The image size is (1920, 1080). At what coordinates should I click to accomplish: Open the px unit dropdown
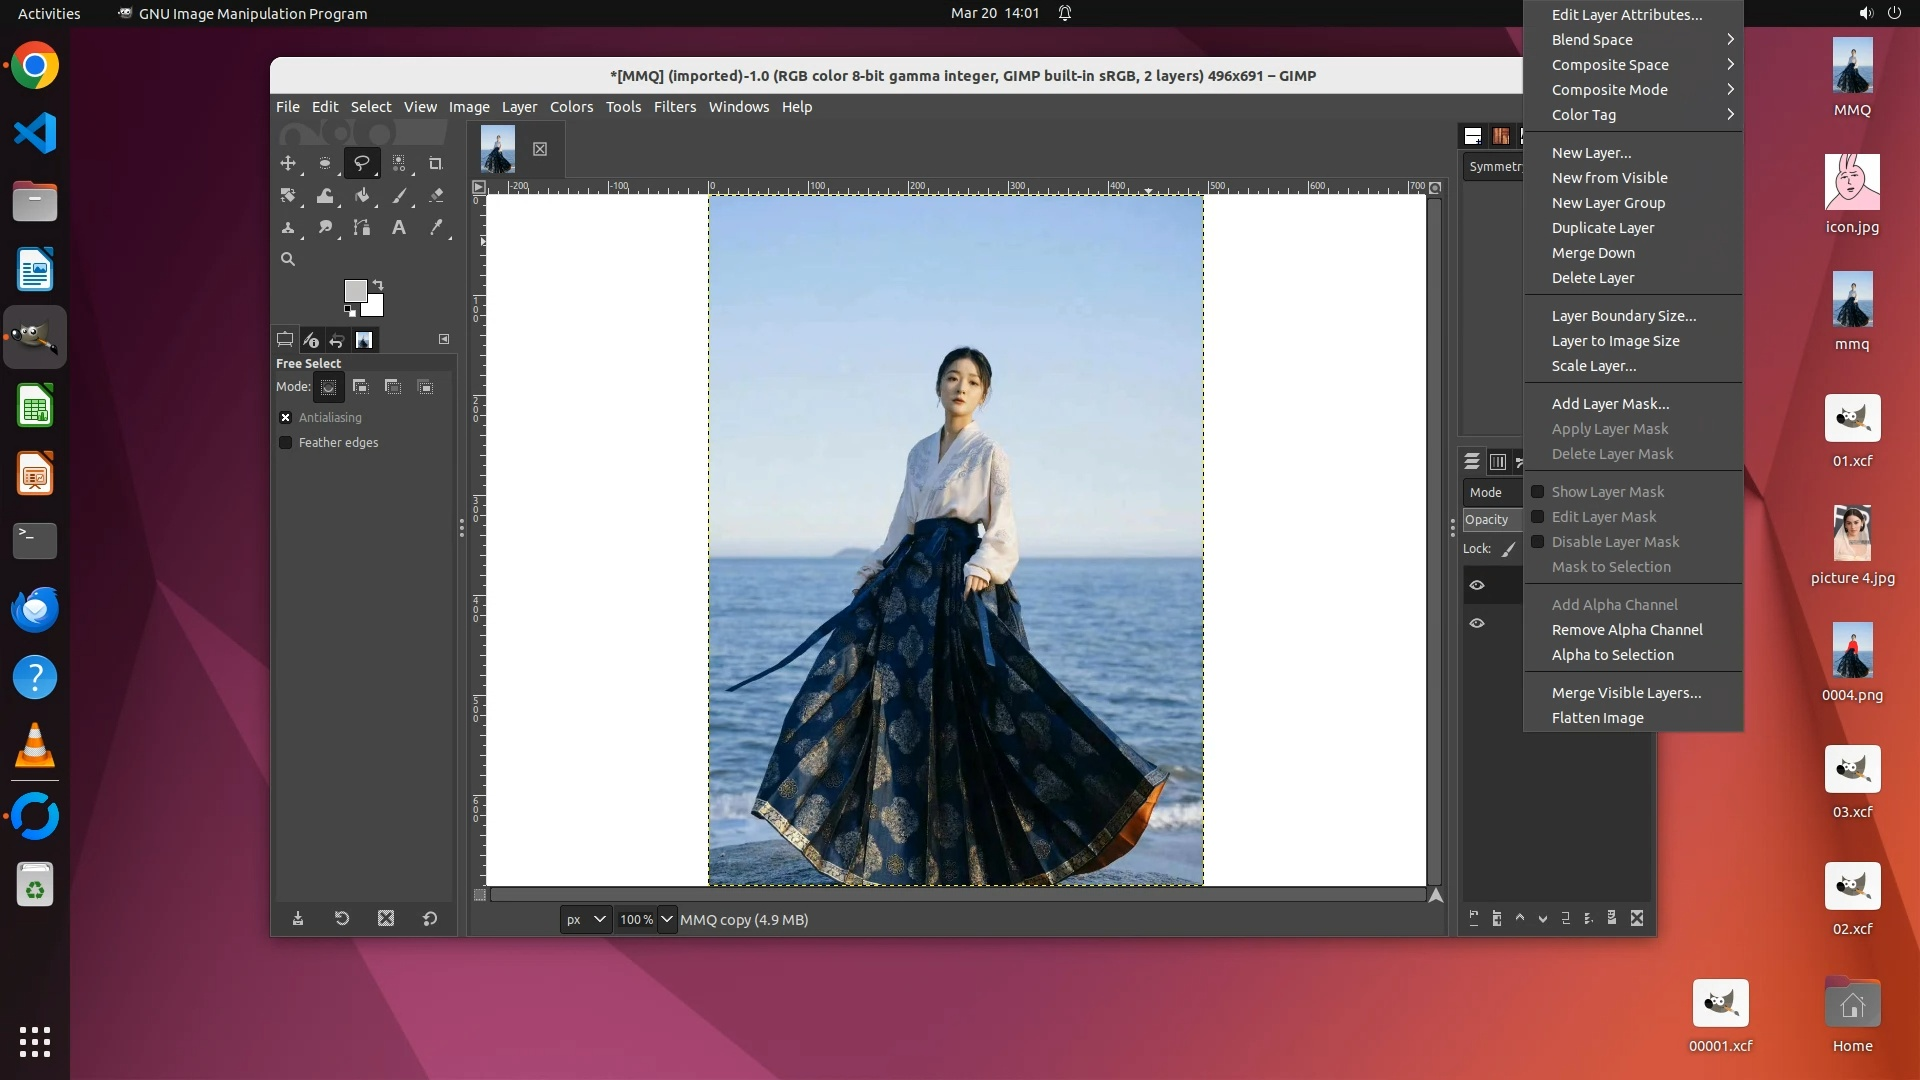tap(586, 919)
